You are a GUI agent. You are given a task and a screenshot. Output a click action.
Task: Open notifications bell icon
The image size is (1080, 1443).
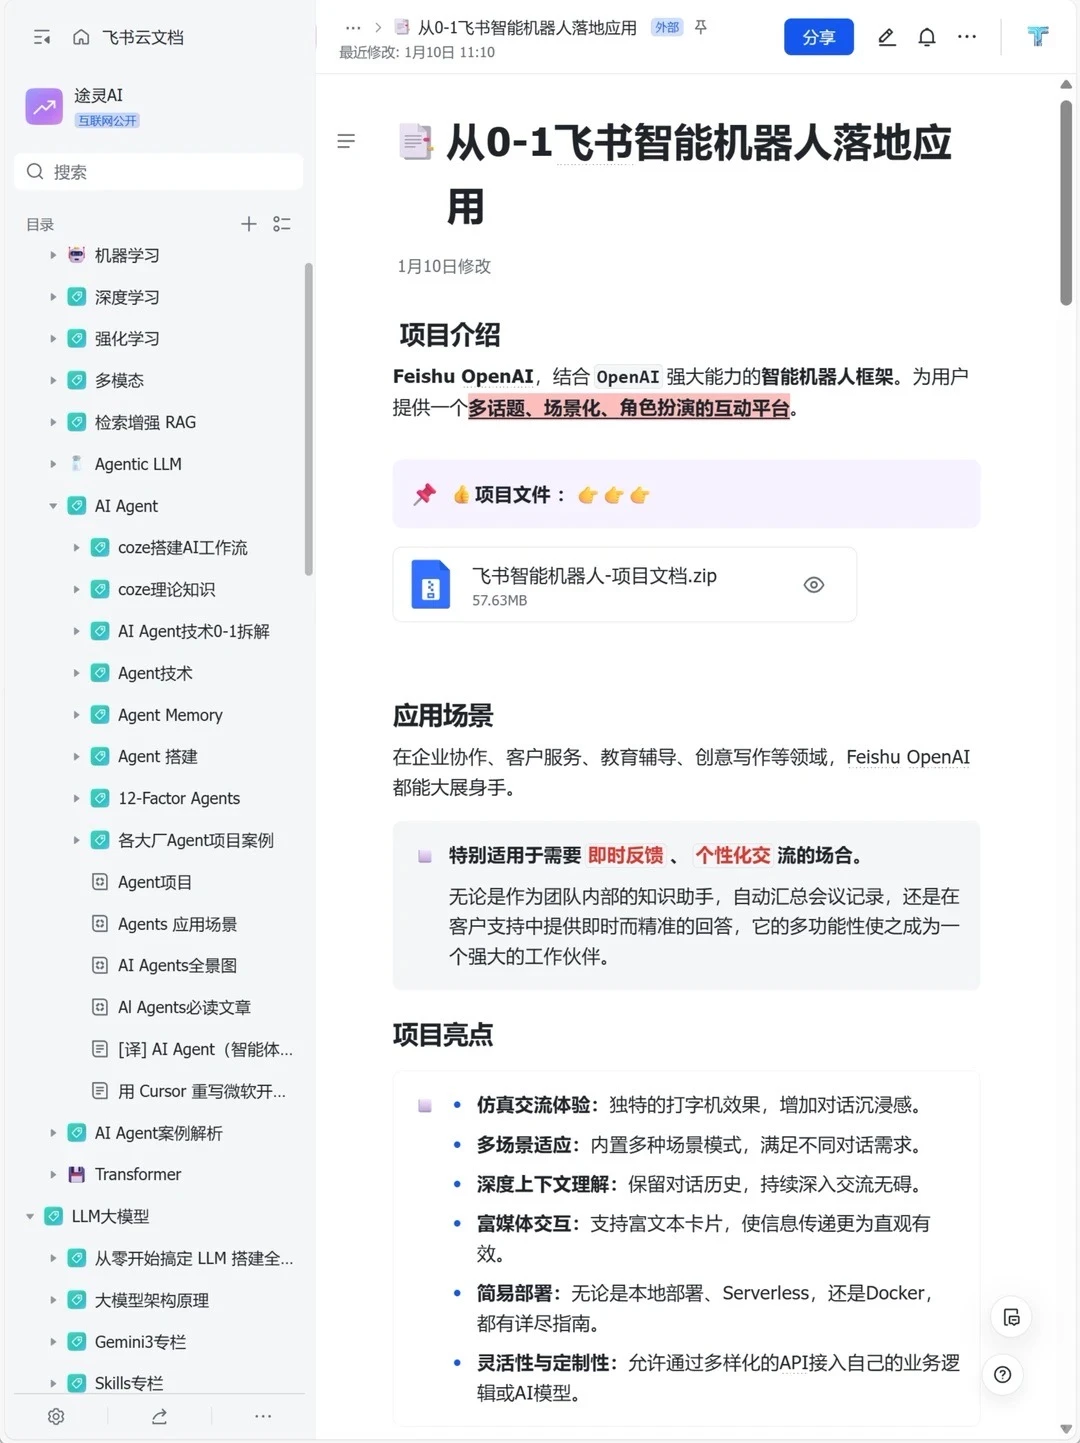(x=927, y=37)
